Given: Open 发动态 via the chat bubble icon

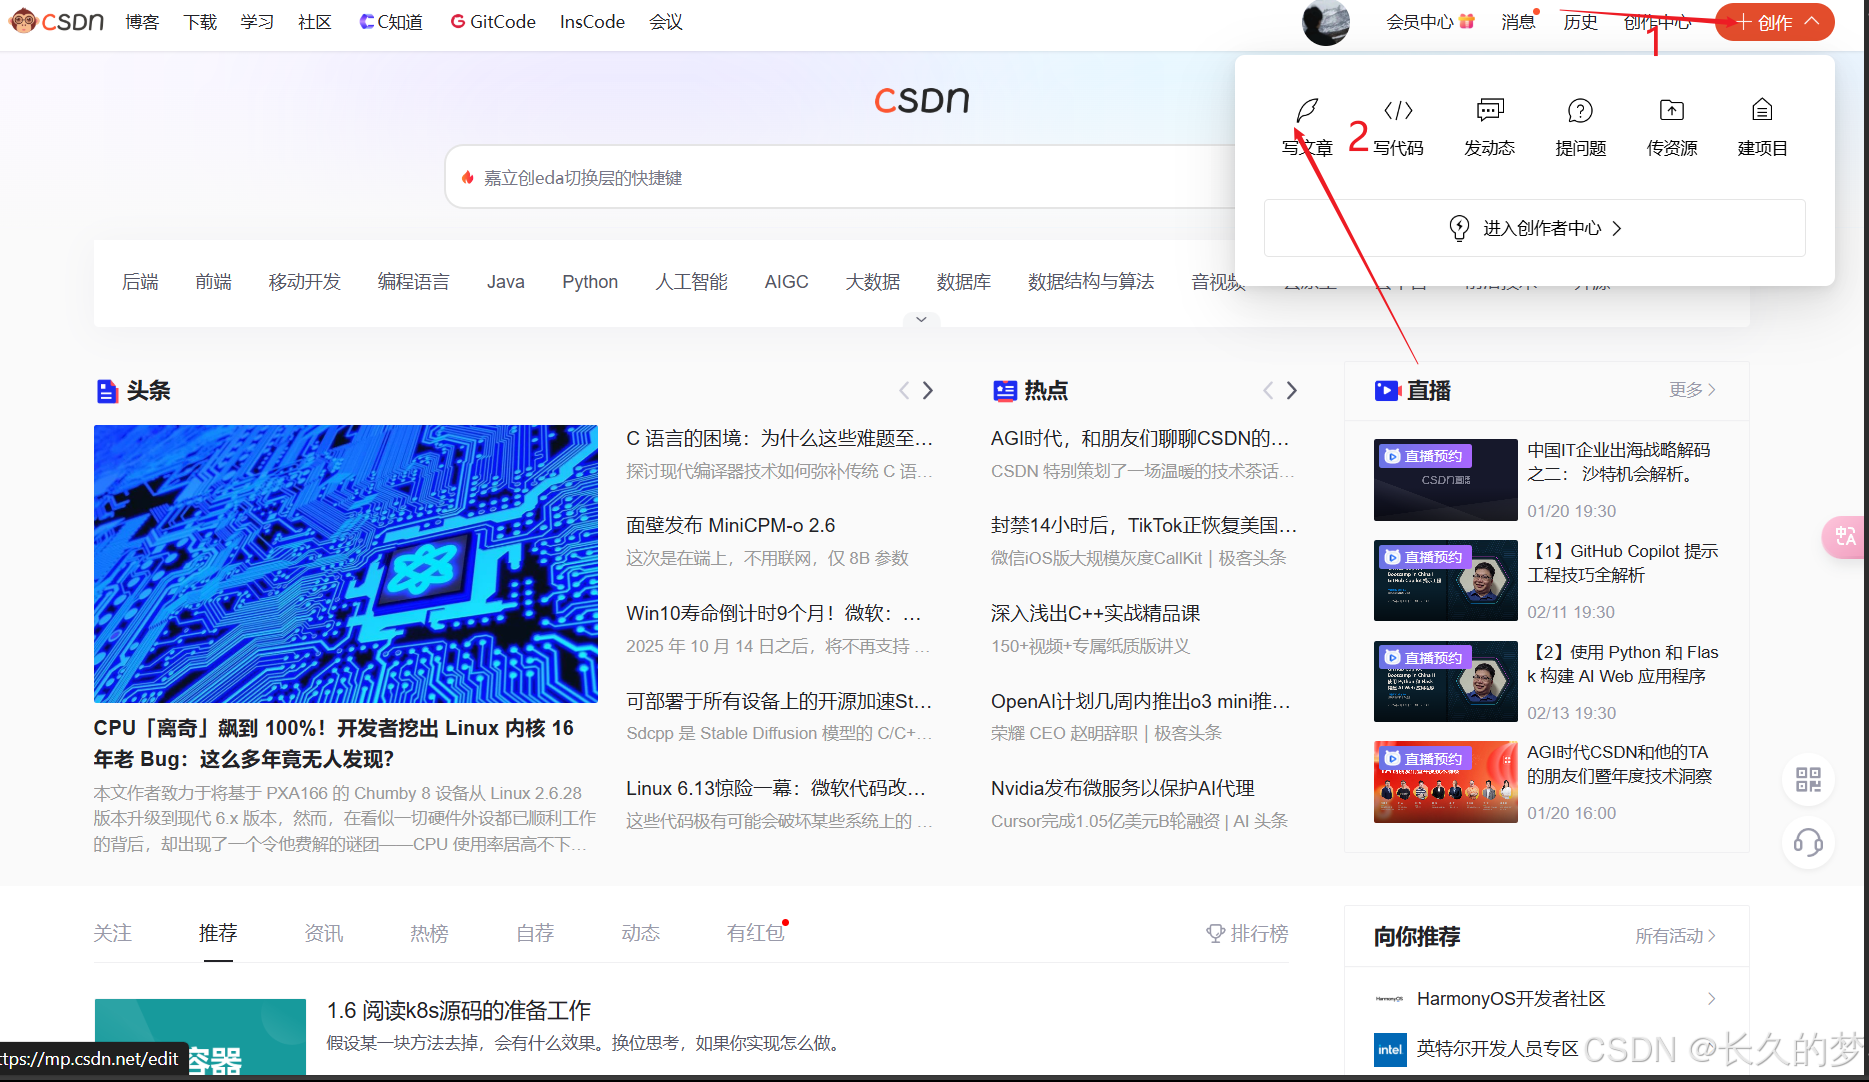Looking at the screenshot, I should [1488, 111].
